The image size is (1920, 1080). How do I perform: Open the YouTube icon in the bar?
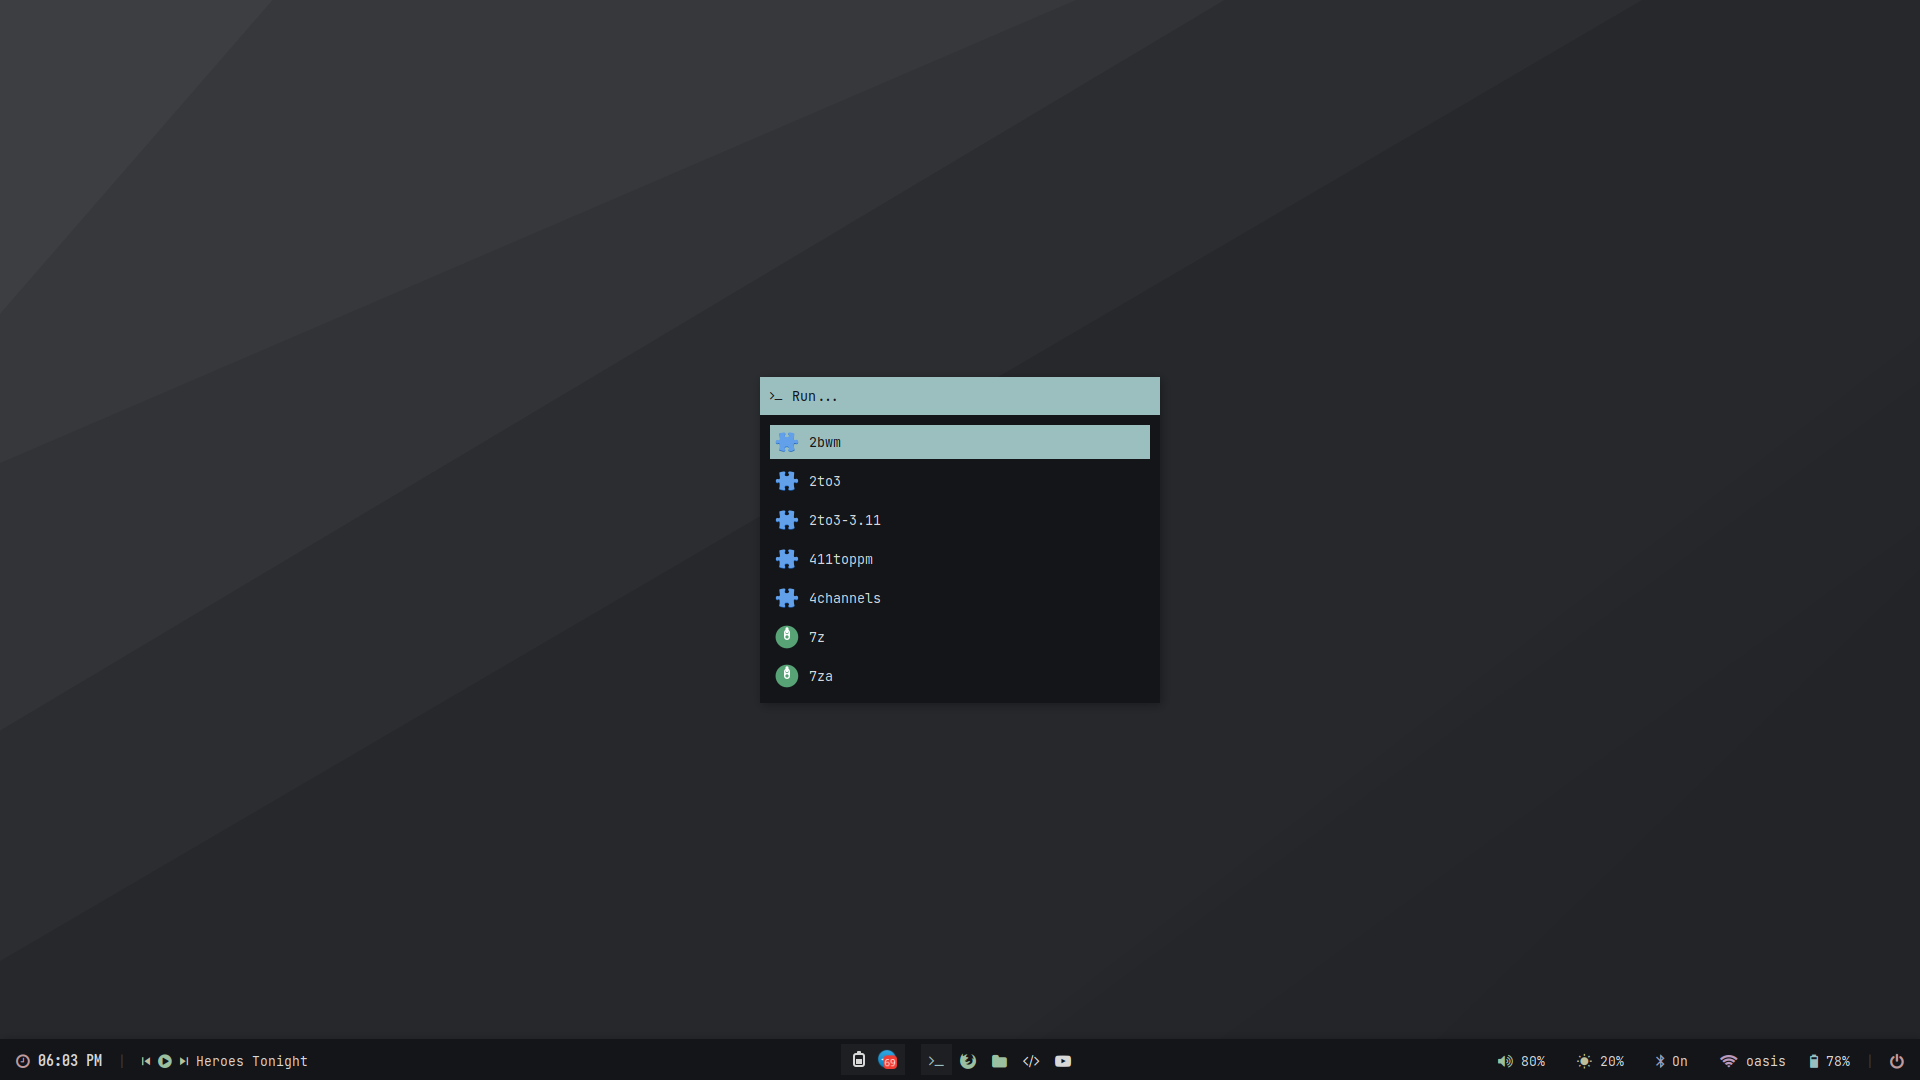[x=1063, y=1061]
